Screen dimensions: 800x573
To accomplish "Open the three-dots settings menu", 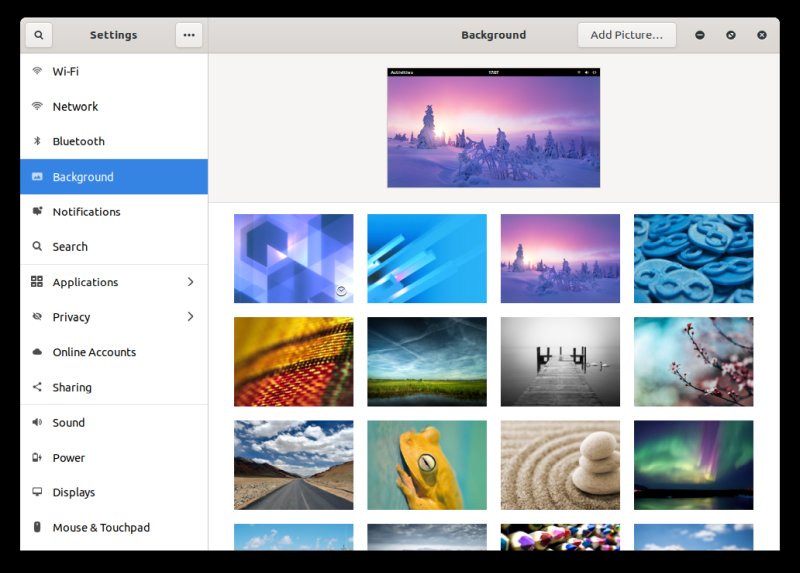I will [188, 35].
